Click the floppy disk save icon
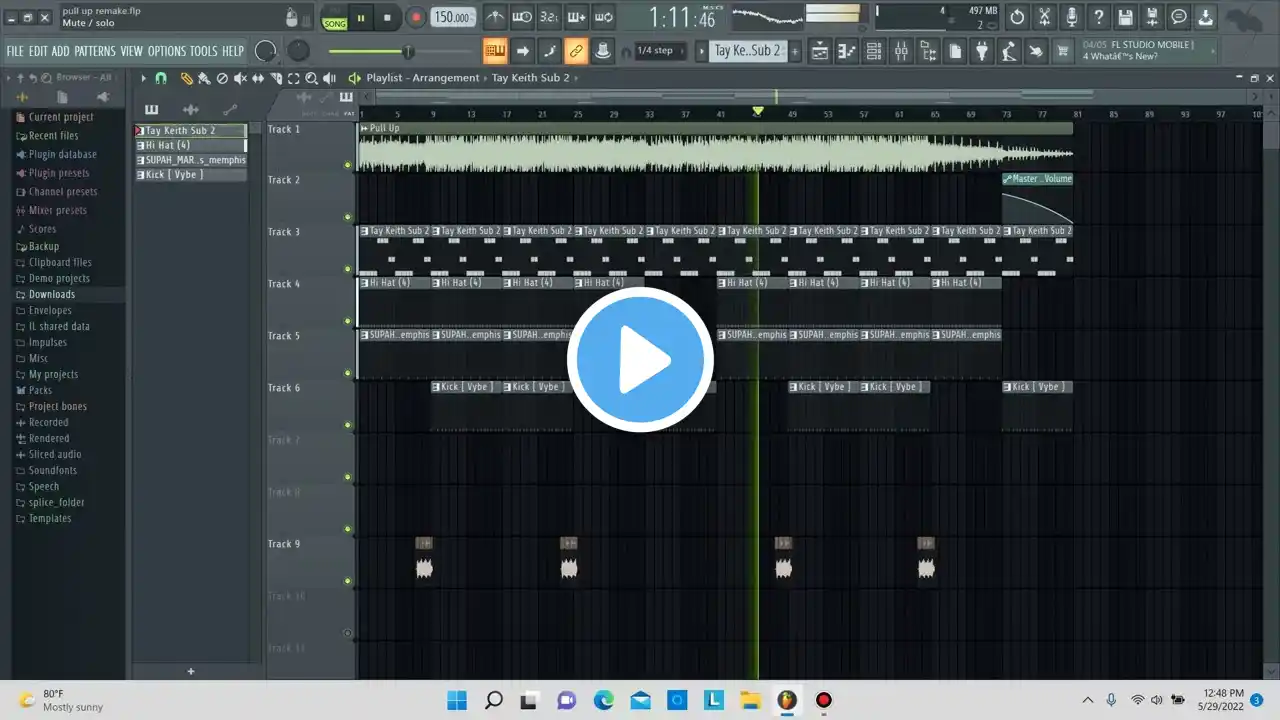This screenshot has width=1280, height=720. 1125,17
